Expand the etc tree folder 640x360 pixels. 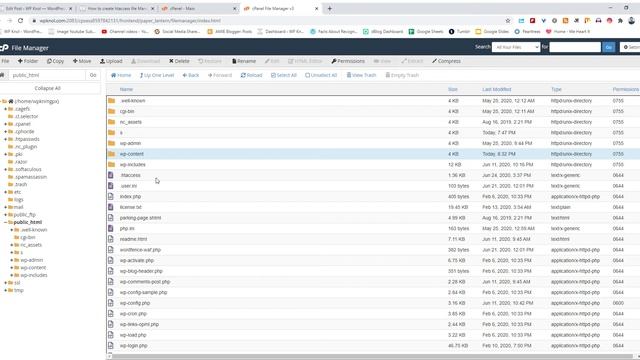pyautogui.click(x=5, y=192)
